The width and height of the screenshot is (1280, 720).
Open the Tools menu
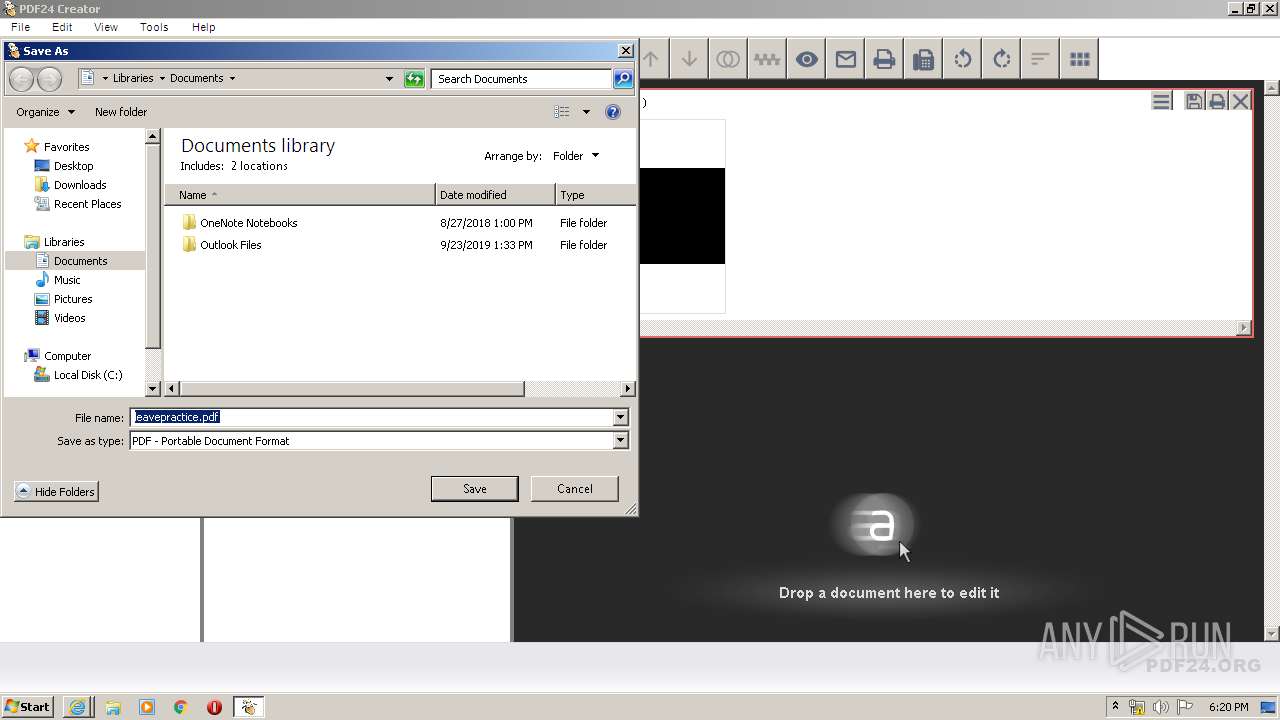click(154, 27)
